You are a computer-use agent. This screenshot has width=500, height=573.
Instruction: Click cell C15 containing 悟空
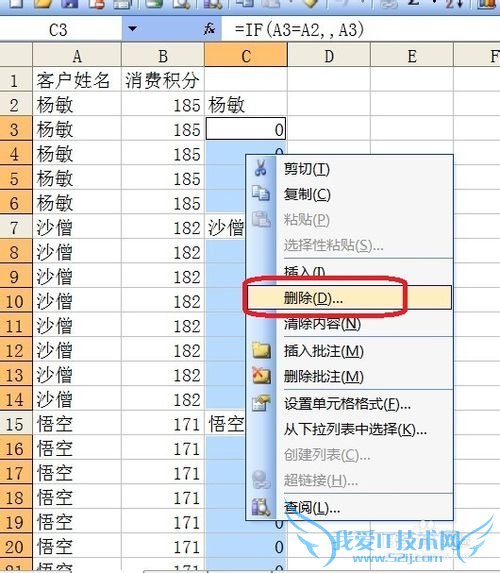pos(226,424)
